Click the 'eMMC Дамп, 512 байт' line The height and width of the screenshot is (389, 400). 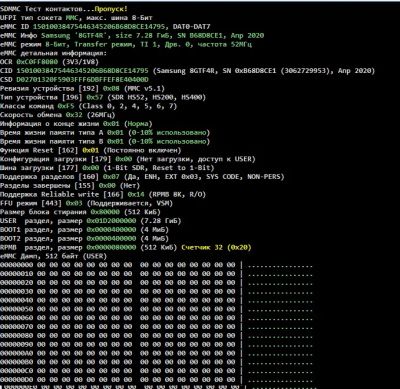[53, 256]
